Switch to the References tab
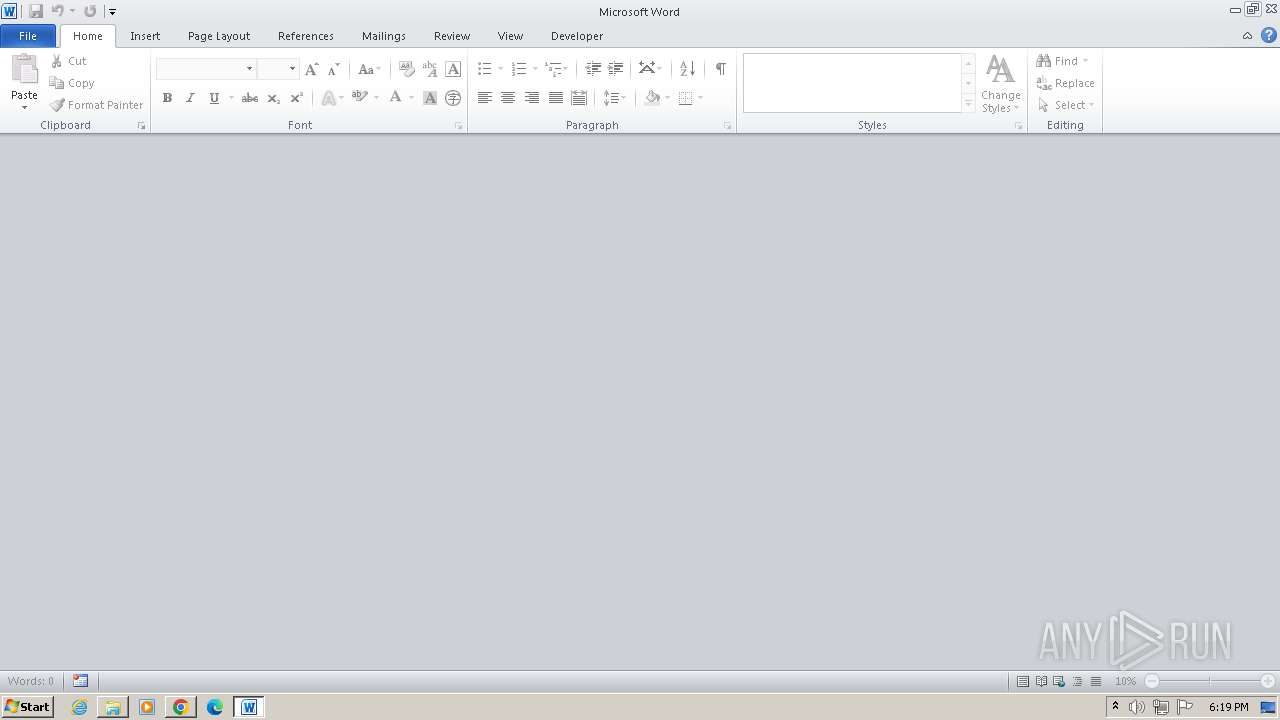This screenshot has height=720, width=1280. point(306,36)
